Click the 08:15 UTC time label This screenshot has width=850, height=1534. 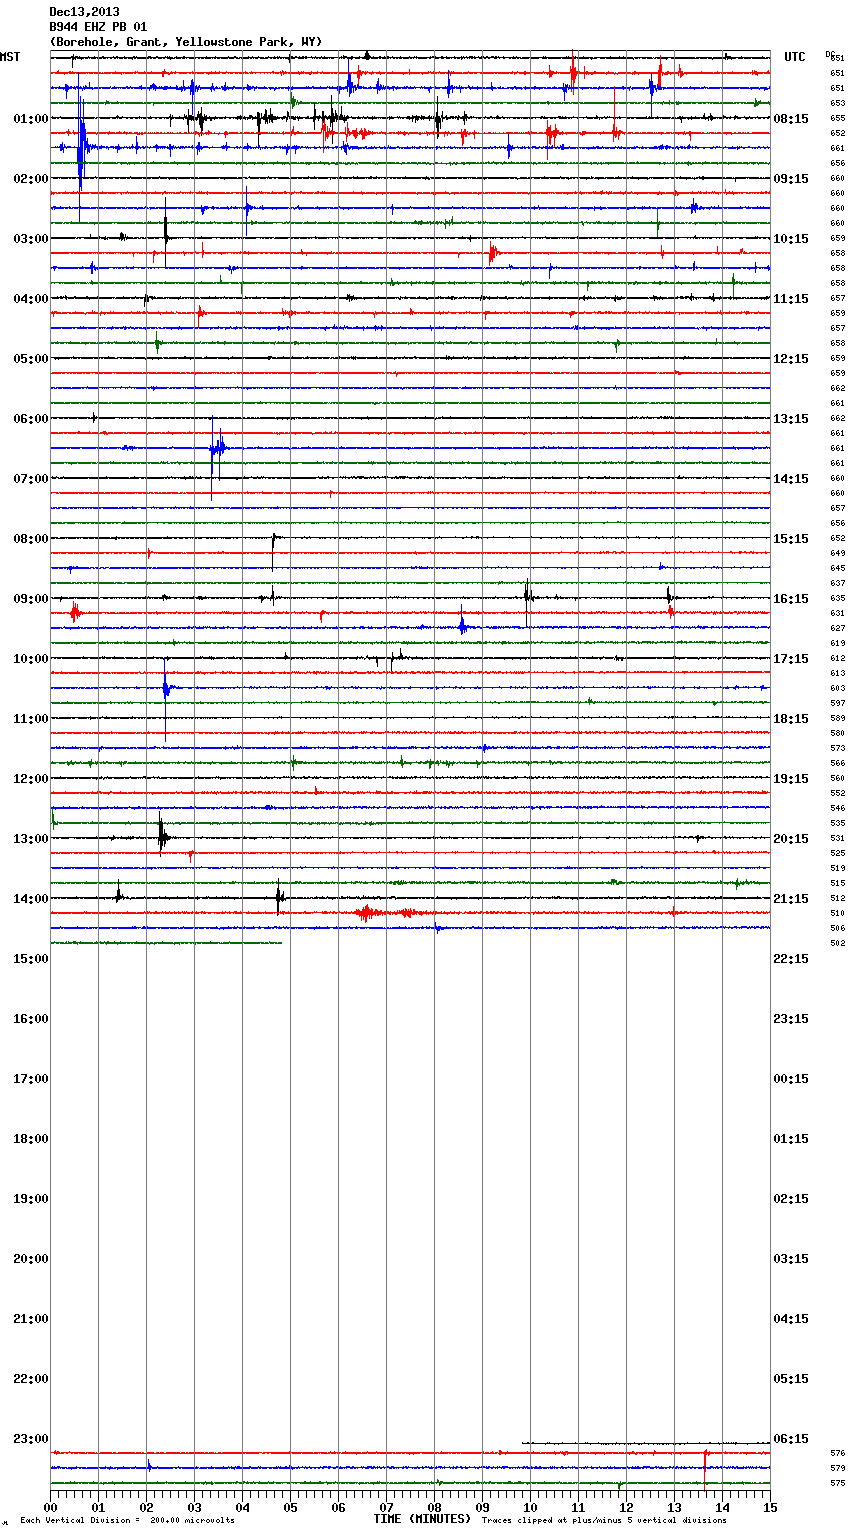click(x=791, y=119)
